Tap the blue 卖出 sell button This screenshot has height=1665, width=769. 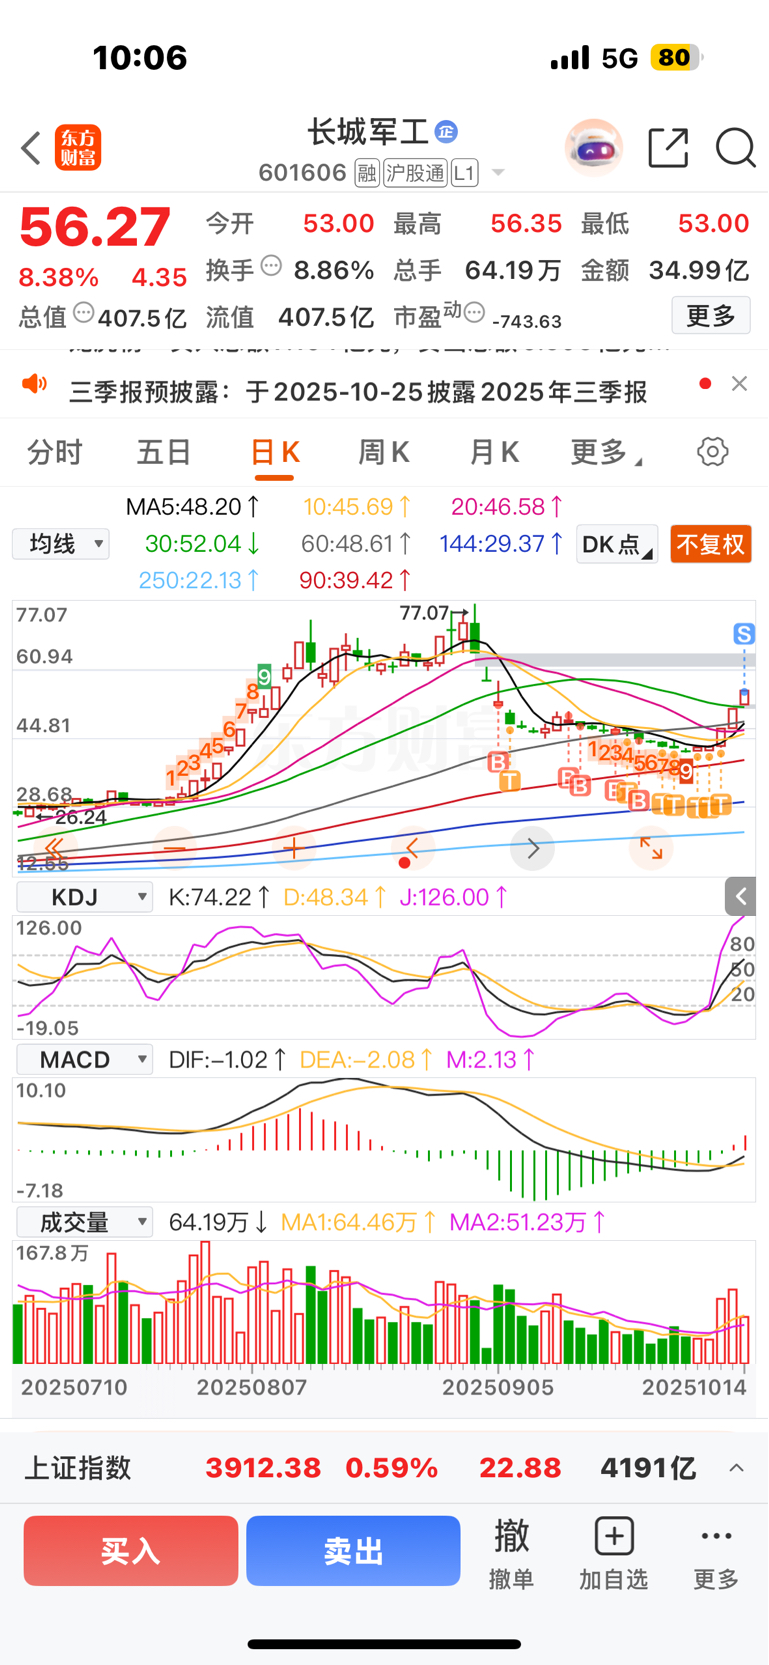point(353,1551)
